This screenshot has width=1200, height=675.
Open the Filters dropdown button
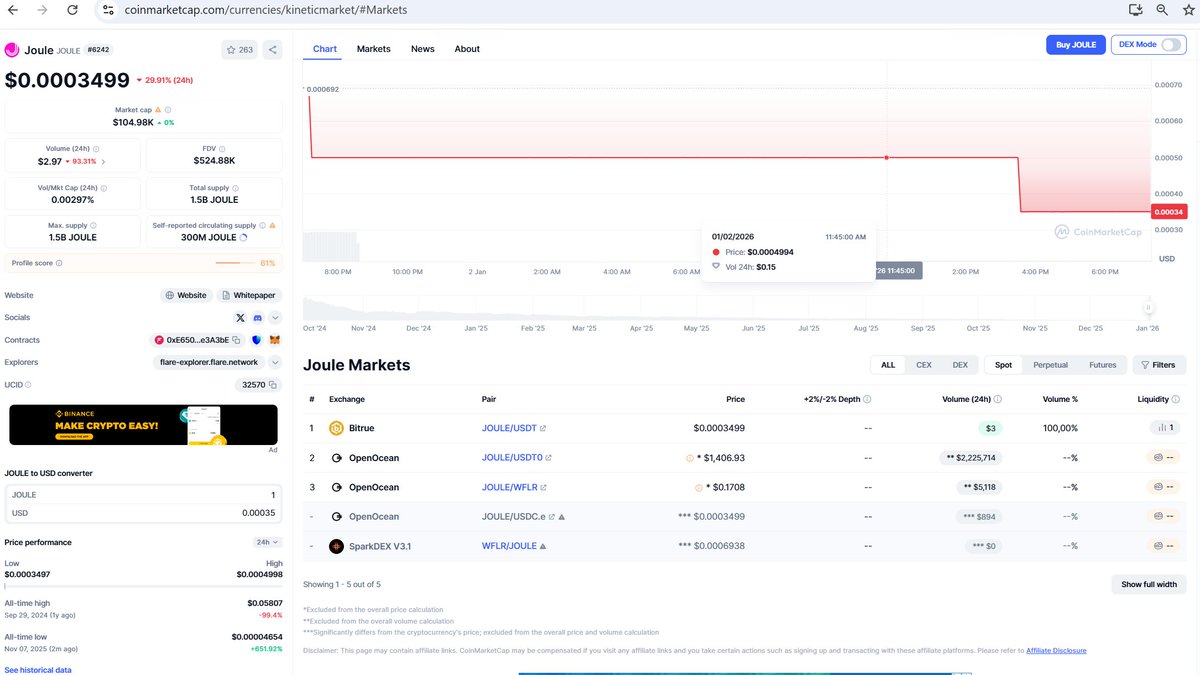coord(1159,365)
